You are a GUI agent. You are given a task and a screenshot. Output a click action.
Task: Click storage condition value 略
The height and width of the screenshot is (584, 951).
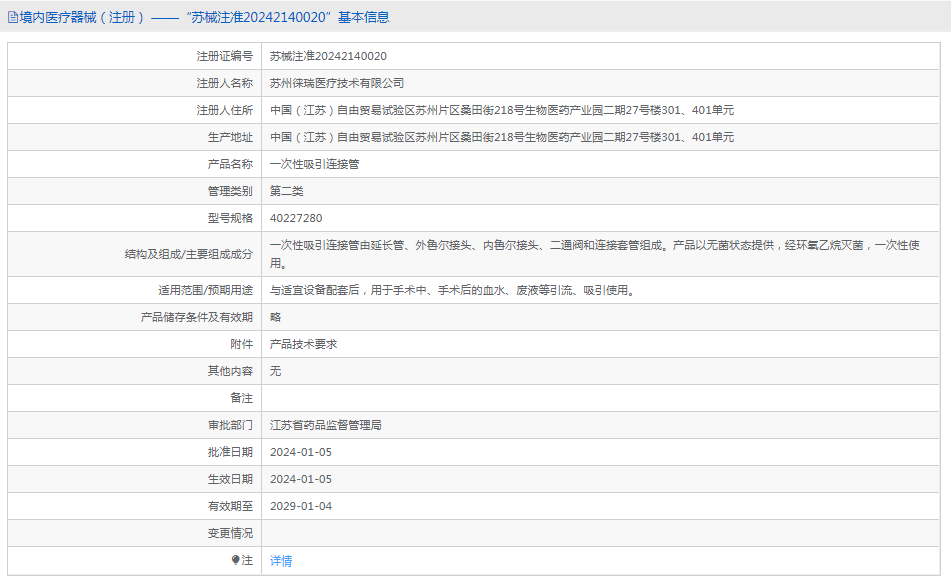pos(275,317)
